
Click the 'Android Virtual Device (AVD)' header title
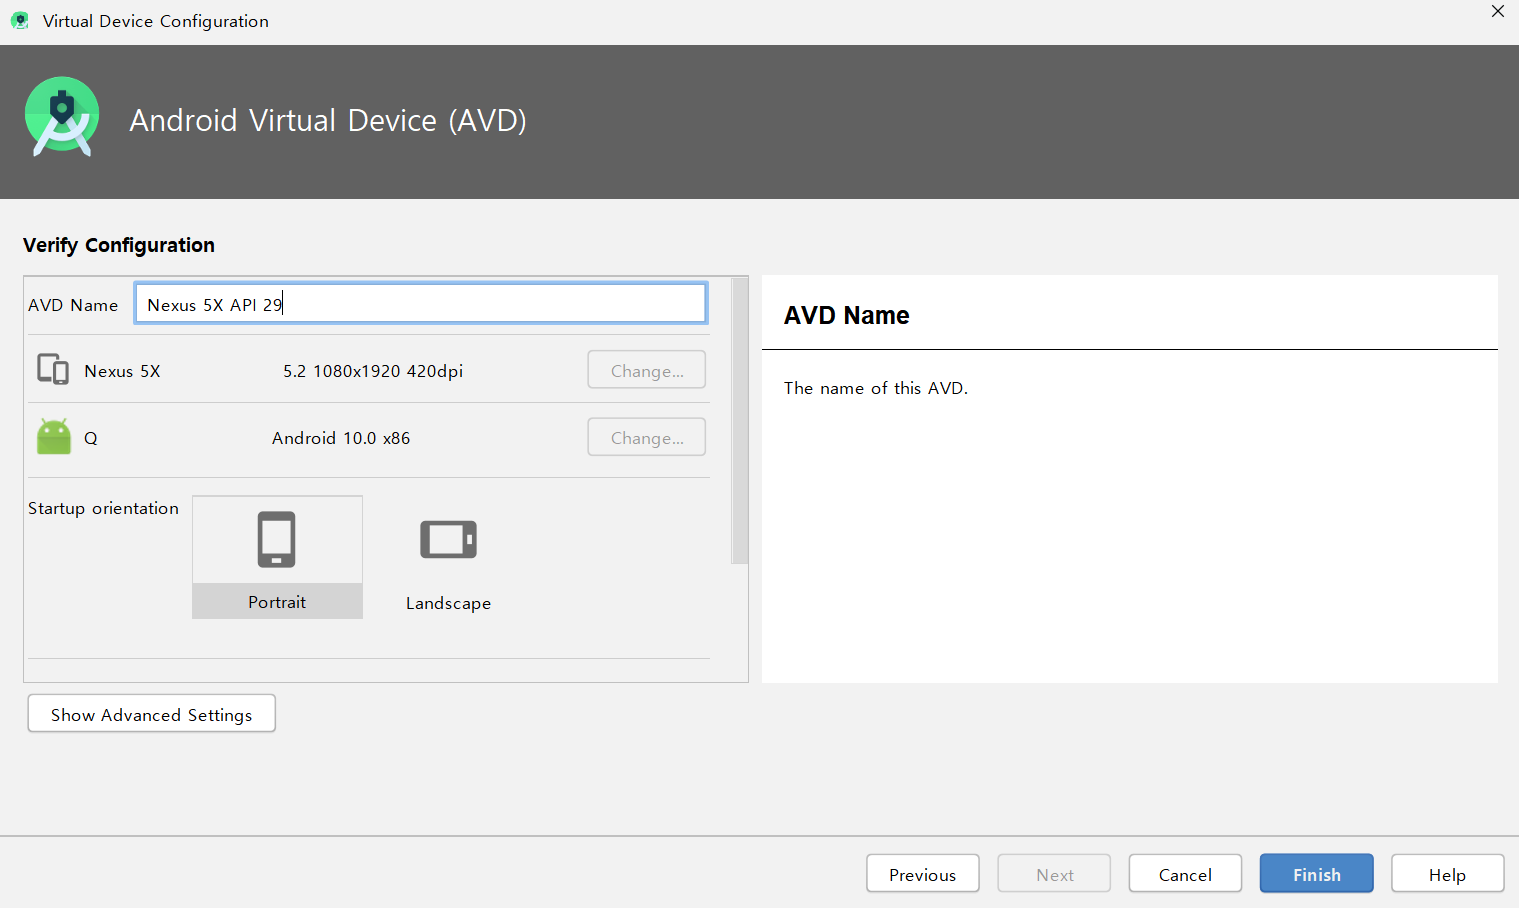(328, 120)
